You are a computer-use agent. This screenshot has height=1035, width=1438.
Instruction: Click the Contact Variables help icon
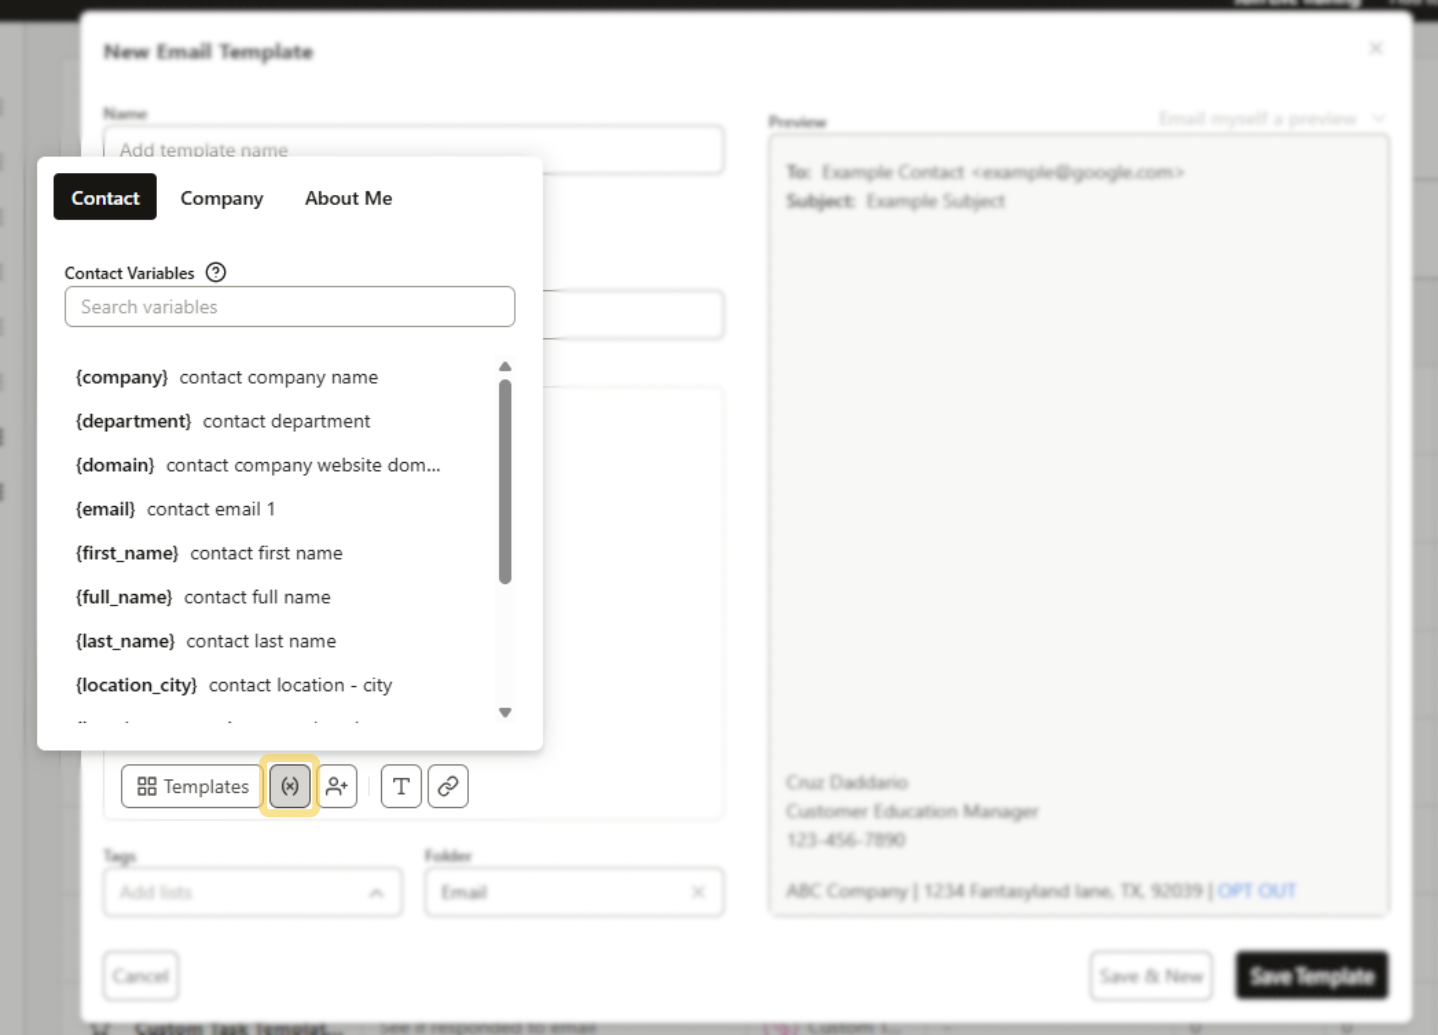[216, 271]
